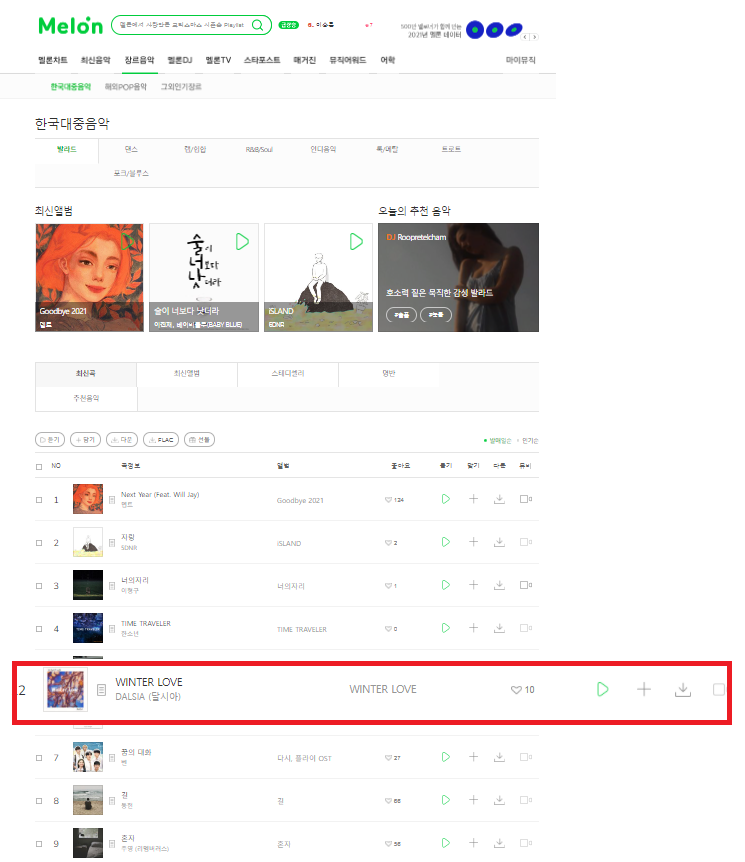This screenshot has width=745, height=862.
Task: Open the Goodbye 2021 album link in track list
Action: (300, 500)
